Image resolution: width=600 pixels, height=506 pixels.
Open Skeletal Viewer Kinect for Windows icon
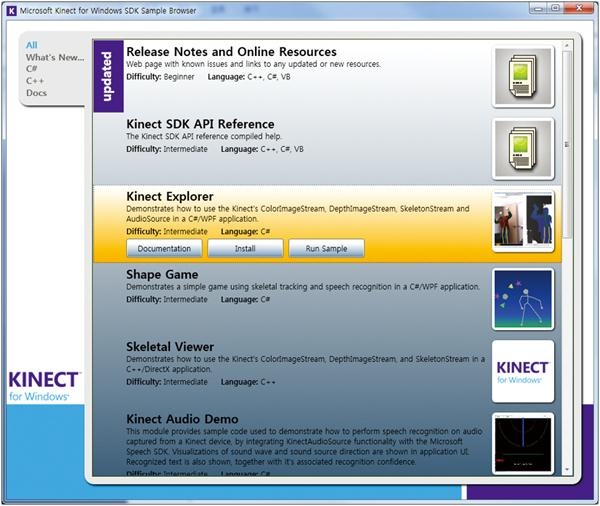[x=522, y=372]
